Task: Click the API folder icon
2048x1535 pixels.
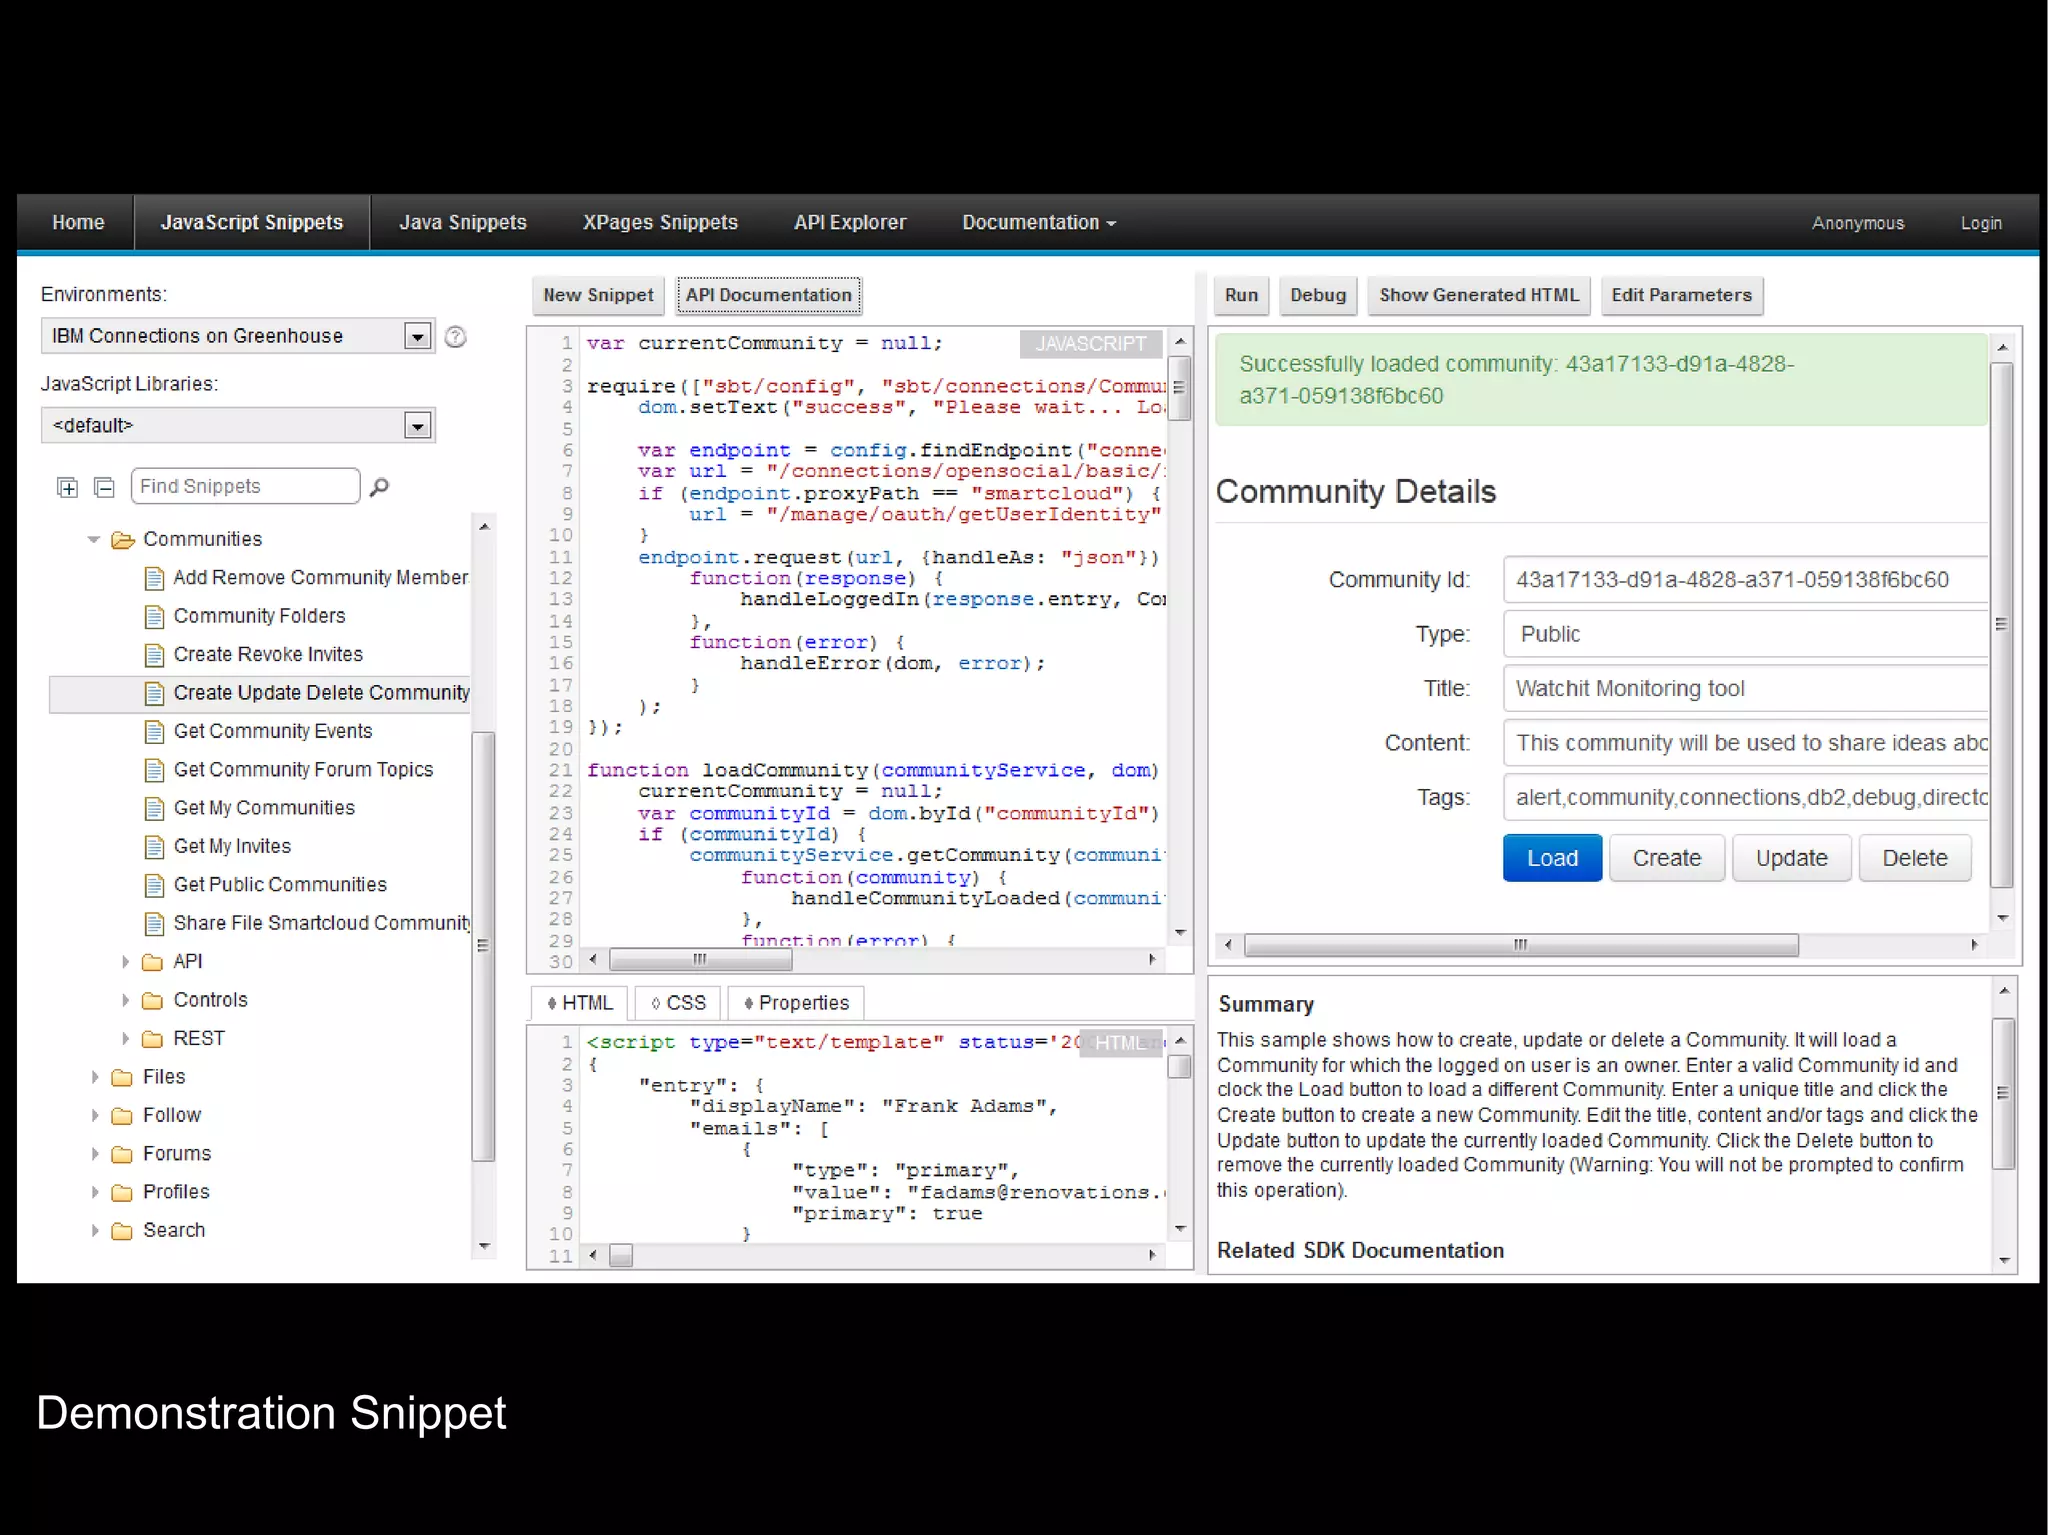Action: [x=153, y=962]
